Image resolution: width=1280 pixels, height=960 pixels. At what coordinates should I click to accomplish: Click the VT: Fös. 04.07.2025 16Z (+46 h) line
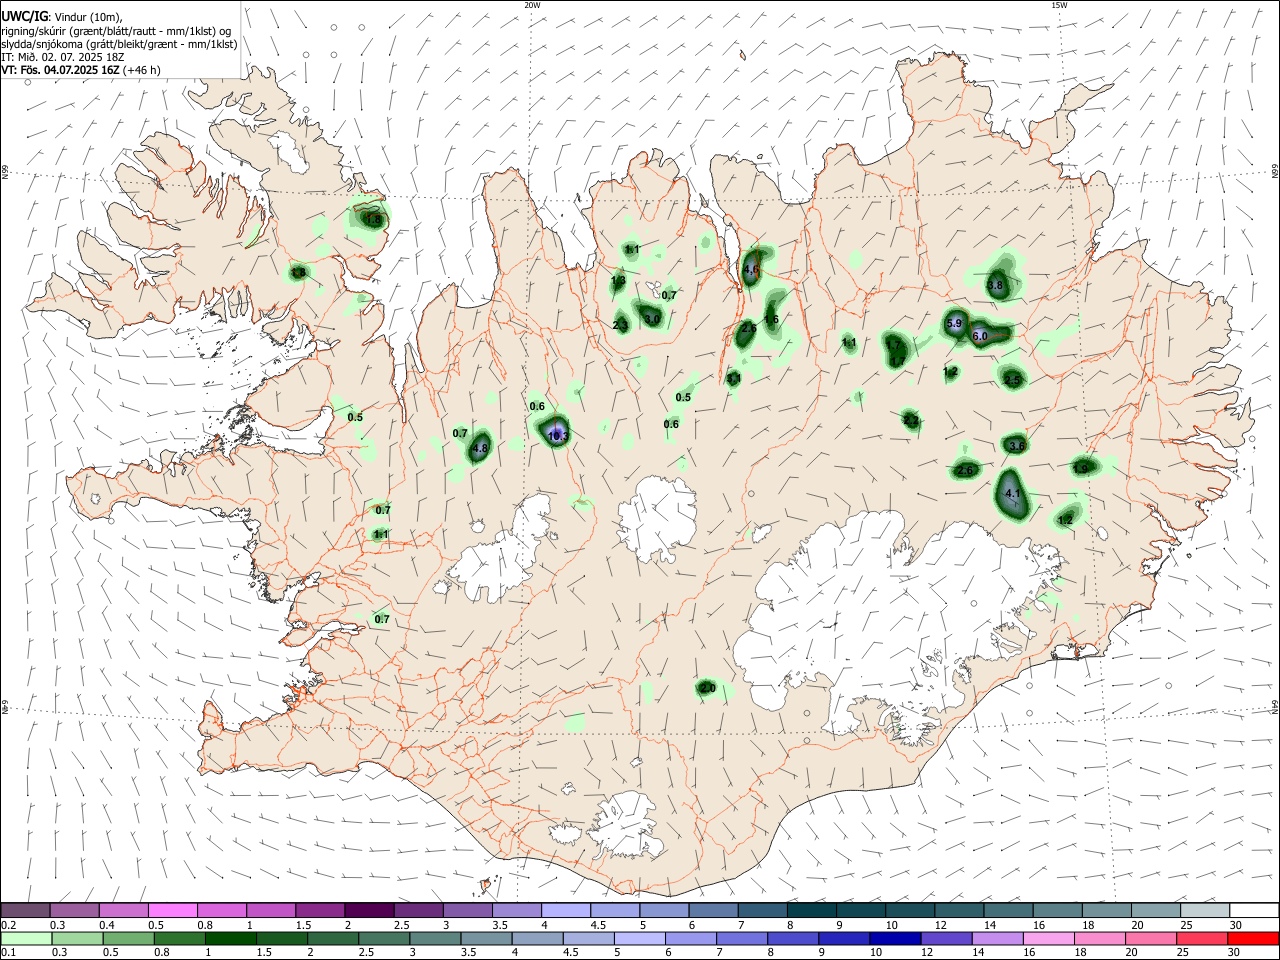click(x=81, y=70)
